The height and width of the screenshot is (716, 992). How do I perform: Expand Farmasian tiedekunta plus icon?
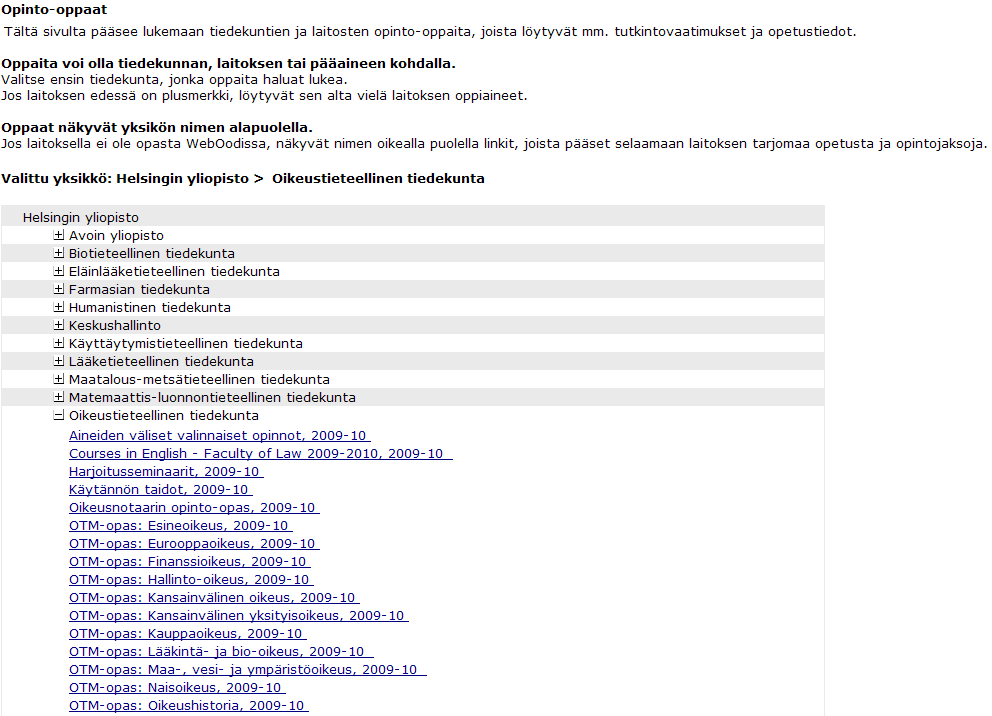pos(59,289)
